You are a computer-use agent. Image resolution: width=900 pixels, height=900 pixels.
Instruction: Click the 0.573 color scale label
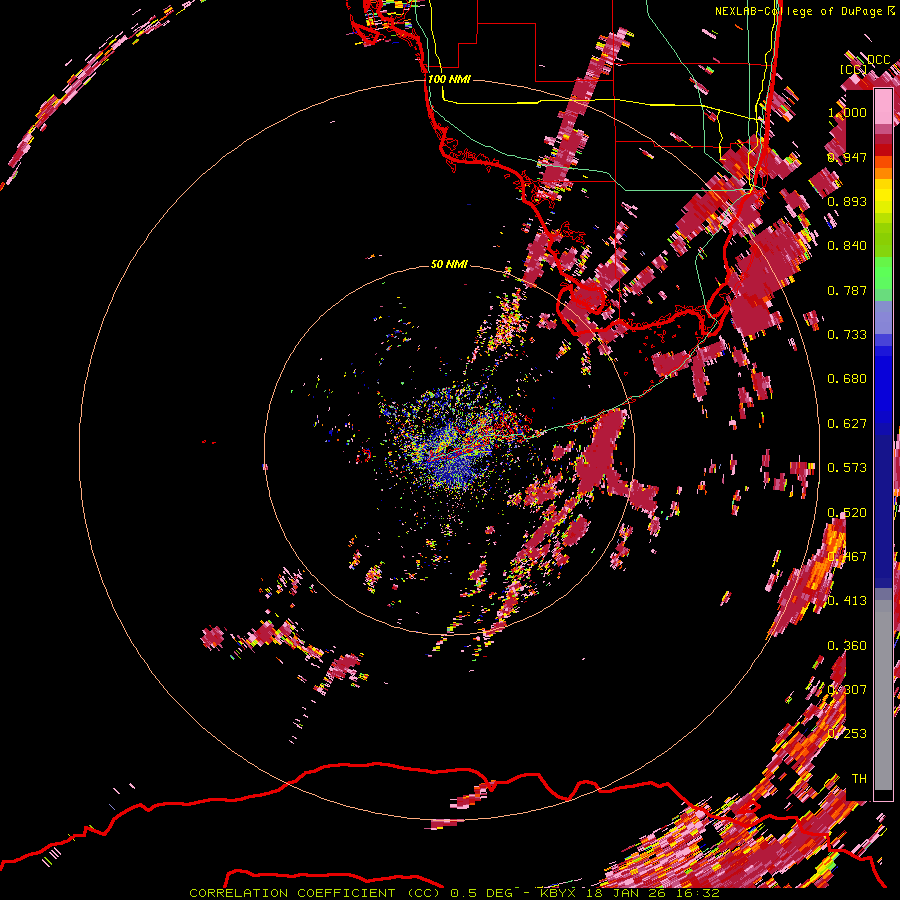click(x=847, y=468)
